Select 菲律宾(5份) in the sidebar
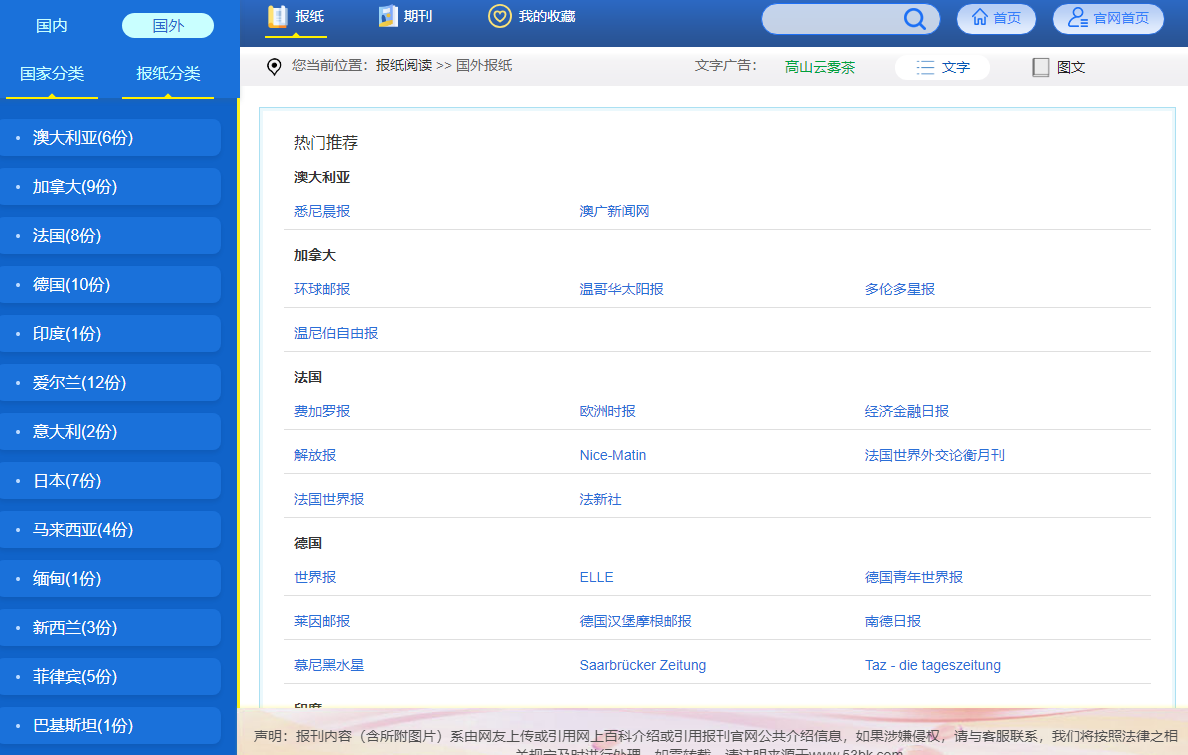The width and height of the screenshot is (1188, 755). [111, 677]
